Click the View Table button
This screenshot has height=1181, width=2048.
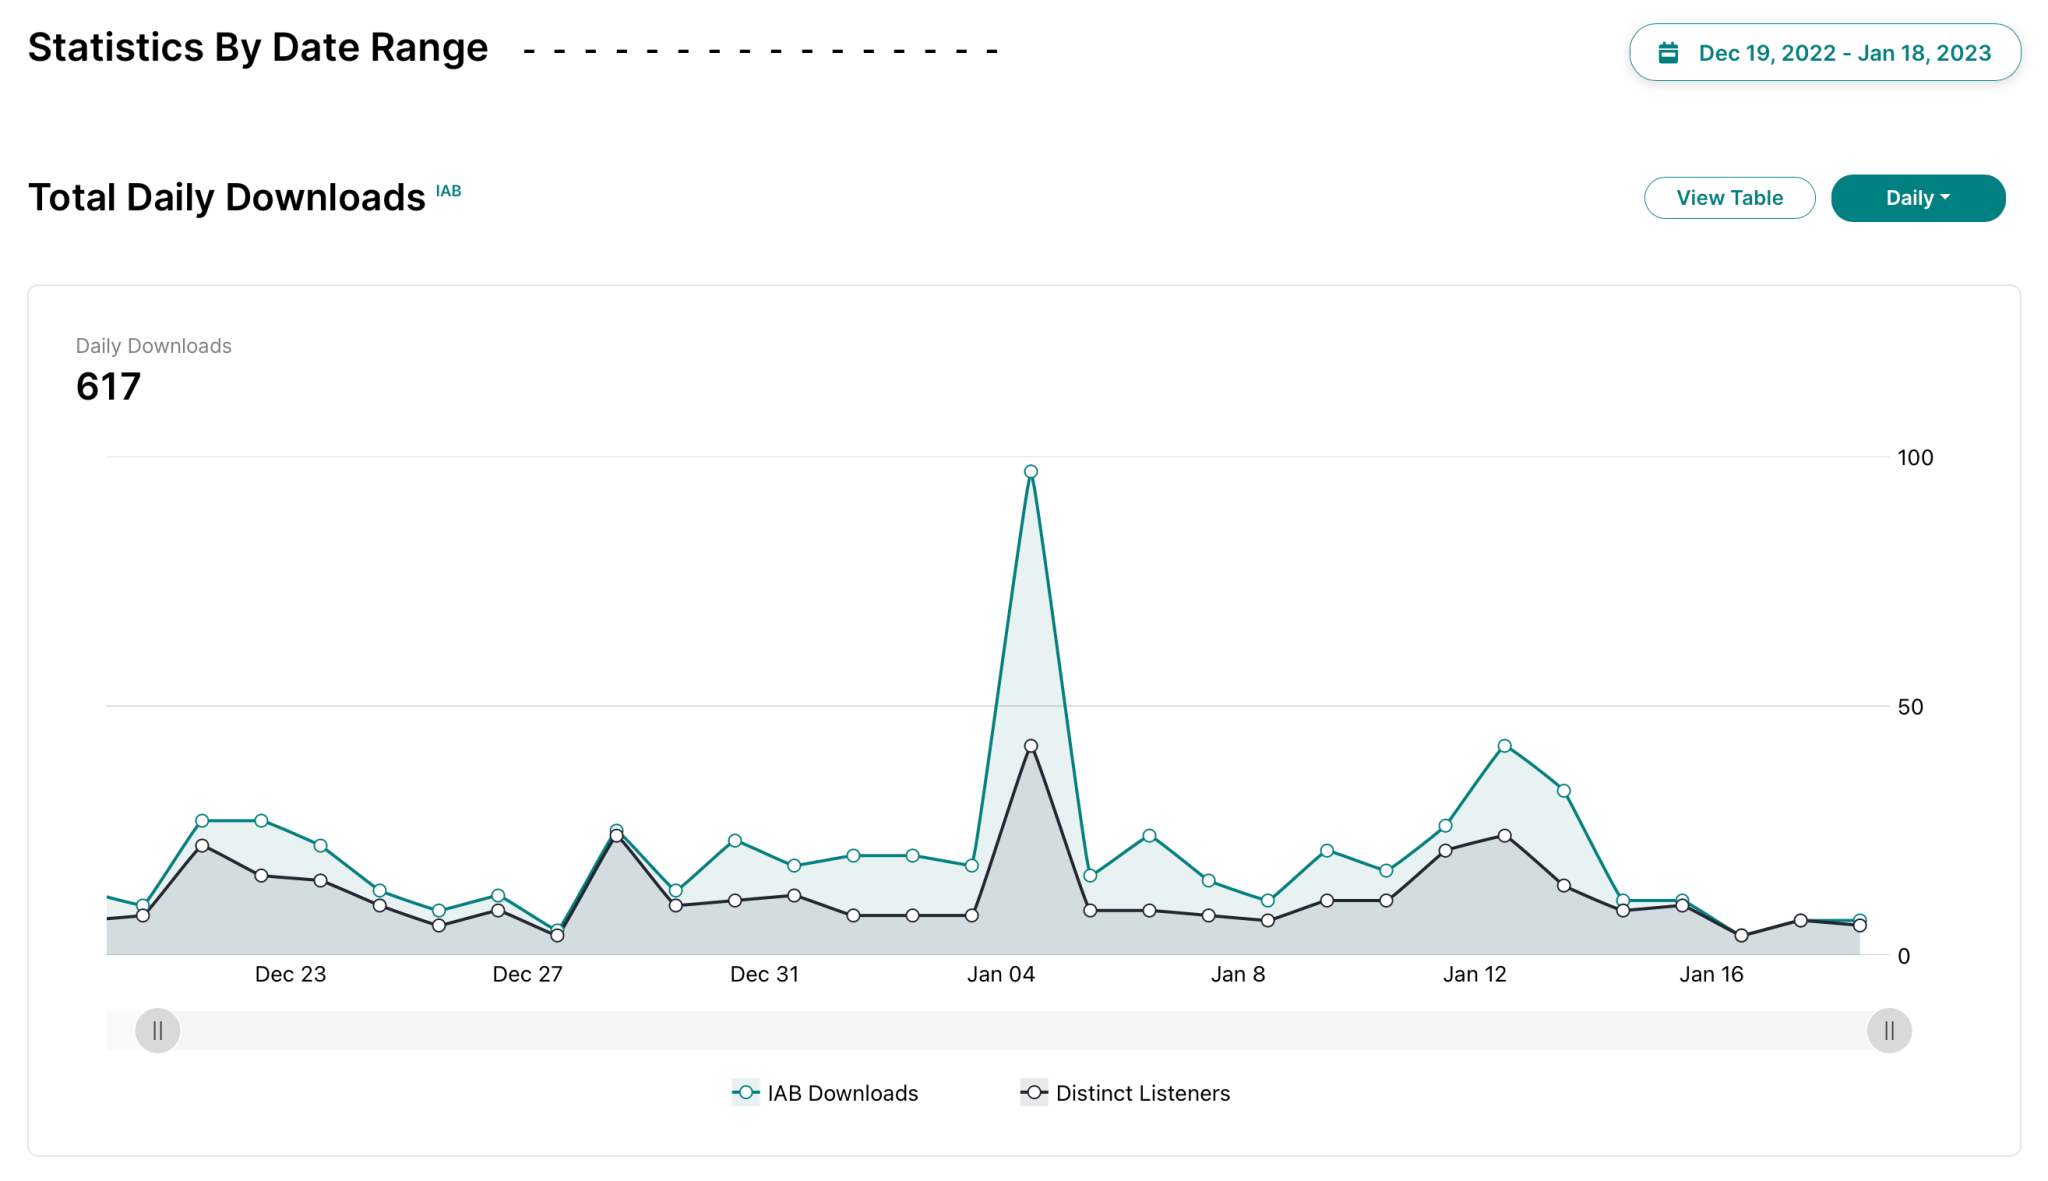coord(1729,198)
